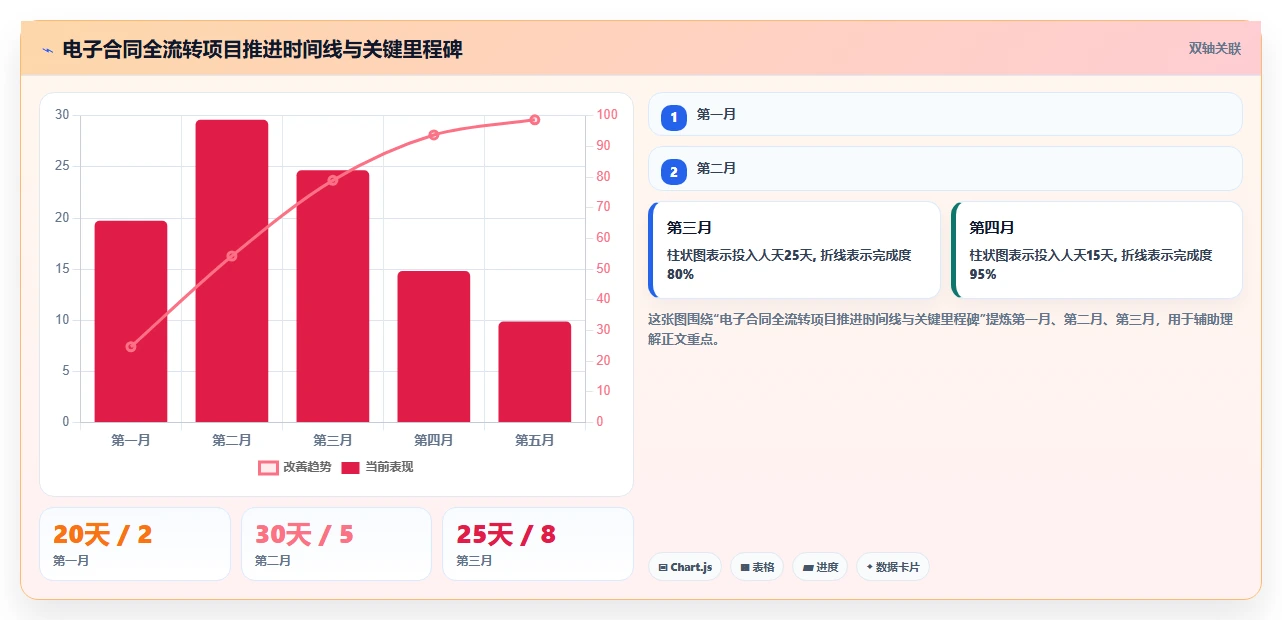Click the 数据卡片 tag
Screen dimensions: 1282x620
coord(893,567)
